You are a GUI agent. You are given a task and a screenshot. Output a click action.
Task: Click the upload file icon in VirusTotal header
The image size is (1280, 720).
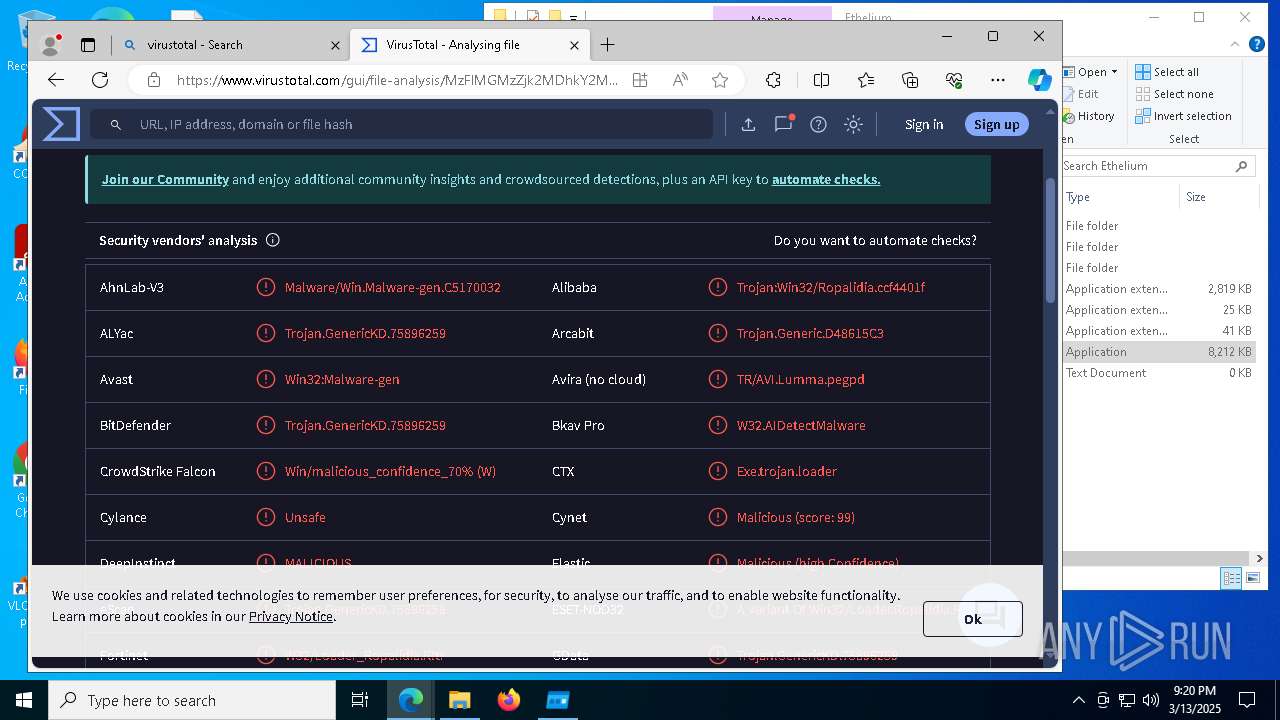[x=748, y=124]
